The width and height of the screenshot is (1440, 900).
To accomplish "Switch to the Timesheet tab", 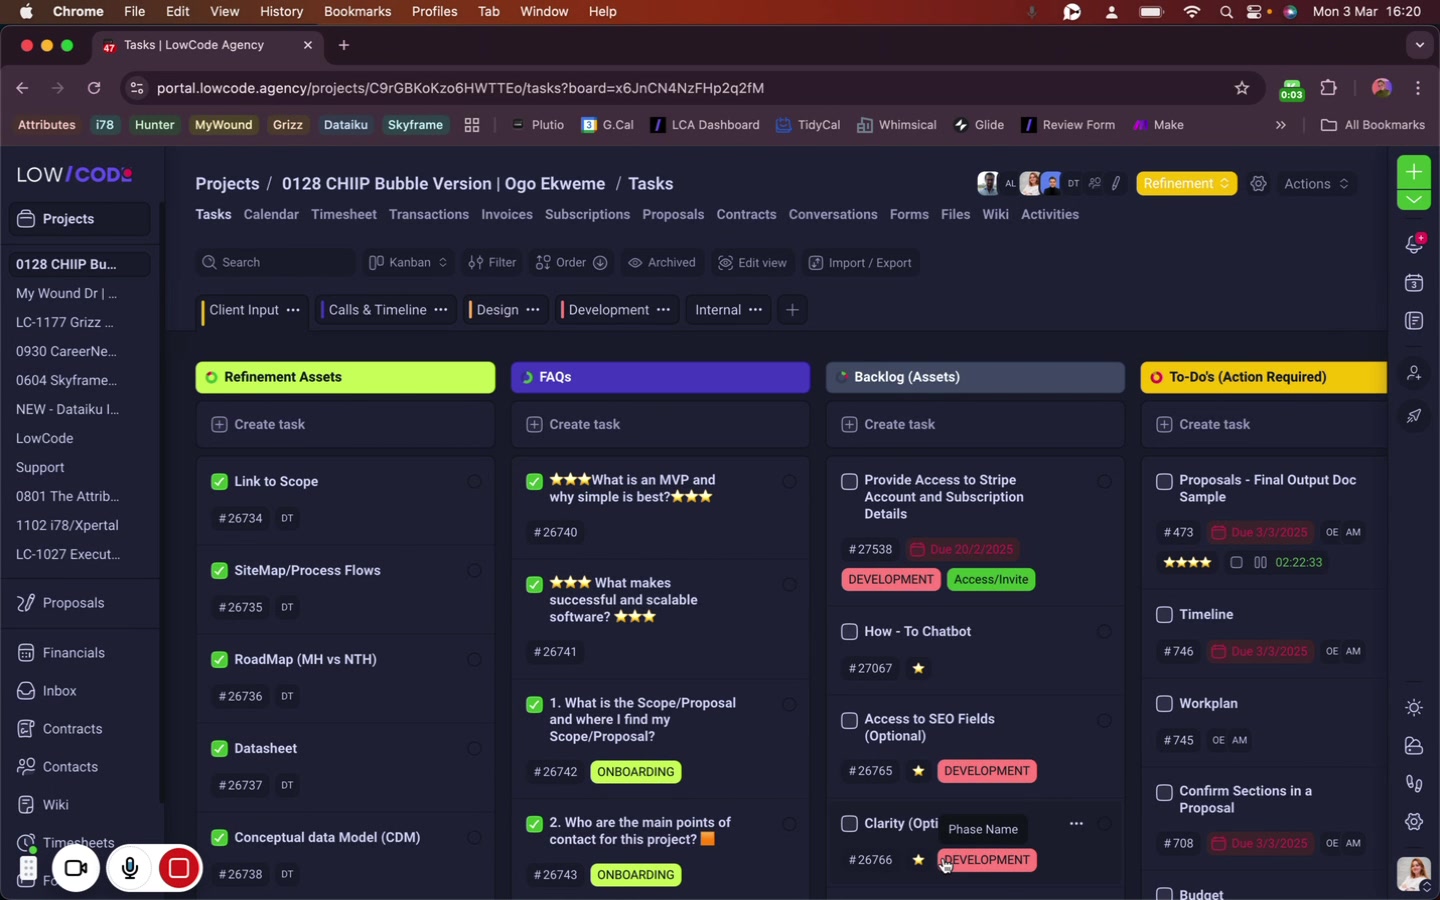I will pyautogui.click(x=343, y=215).
